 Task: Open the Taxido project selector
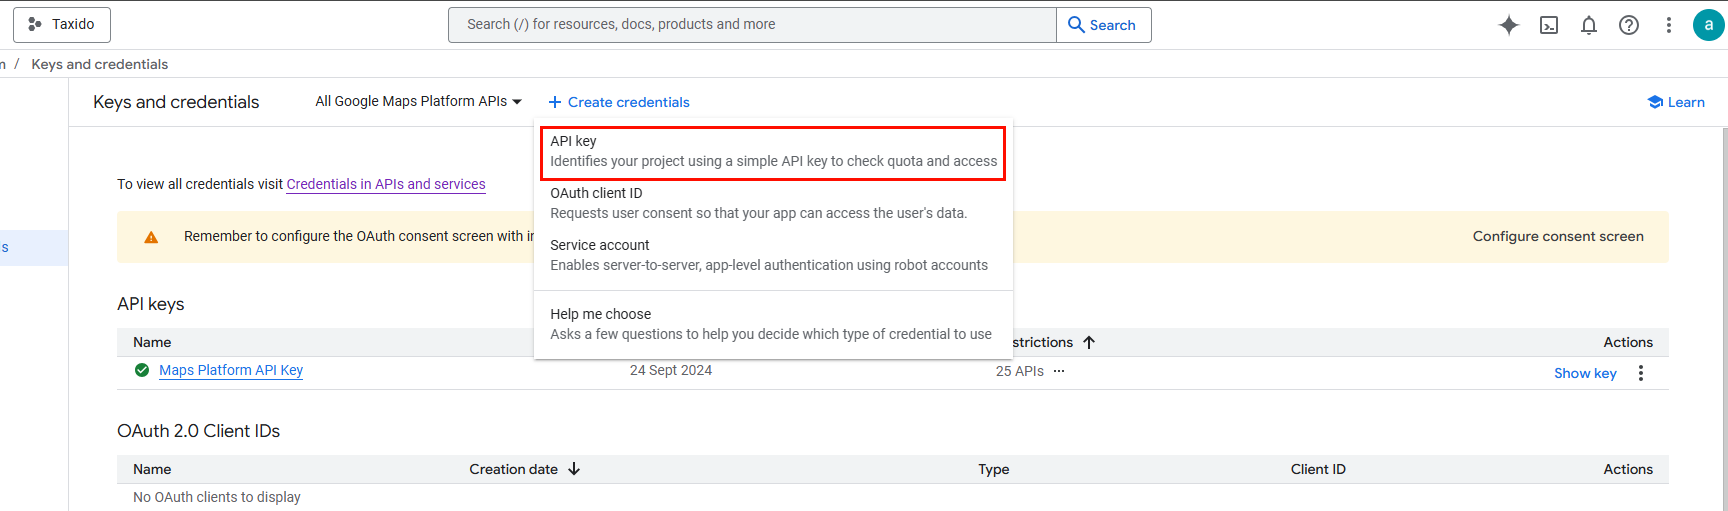62,24
